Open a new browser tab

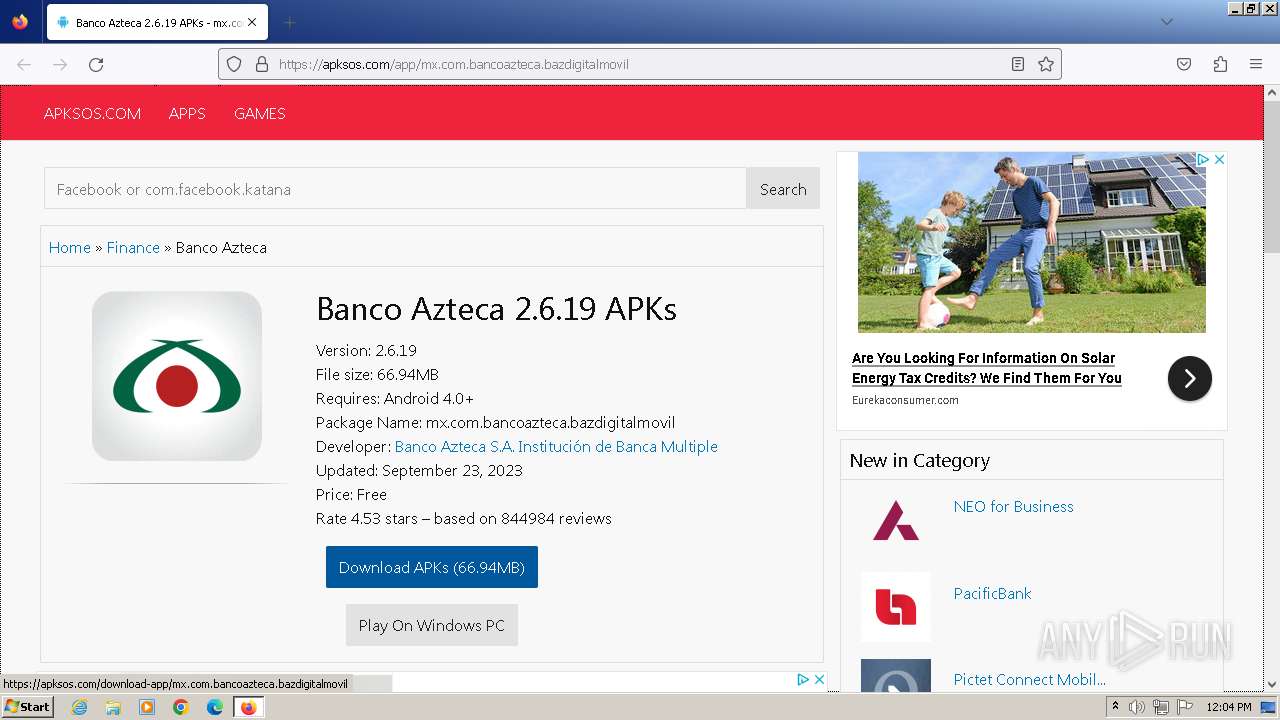coord(289,22)
